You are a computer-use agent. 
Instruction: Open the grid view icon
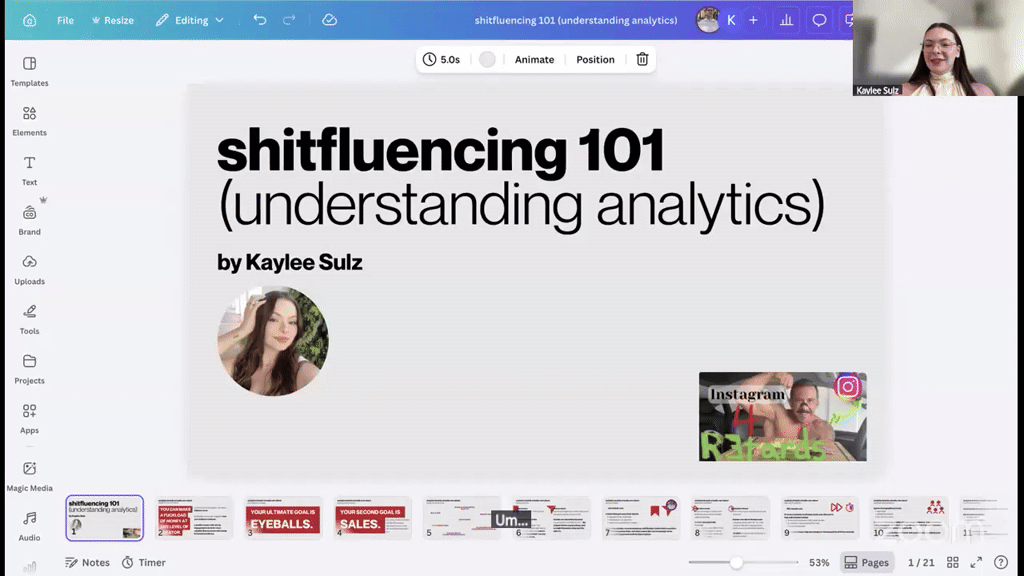pos(953,562)
